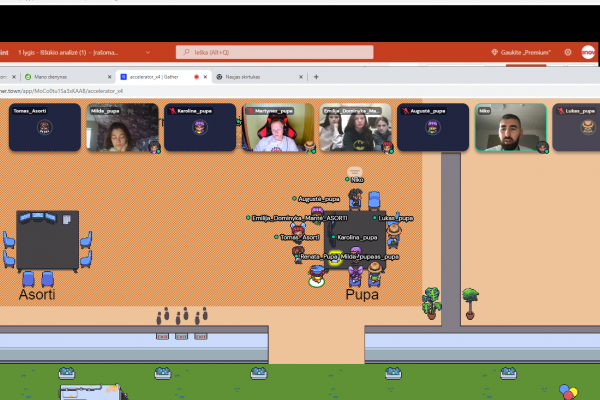Click the Pupa room label

click(x=362, y=294)
